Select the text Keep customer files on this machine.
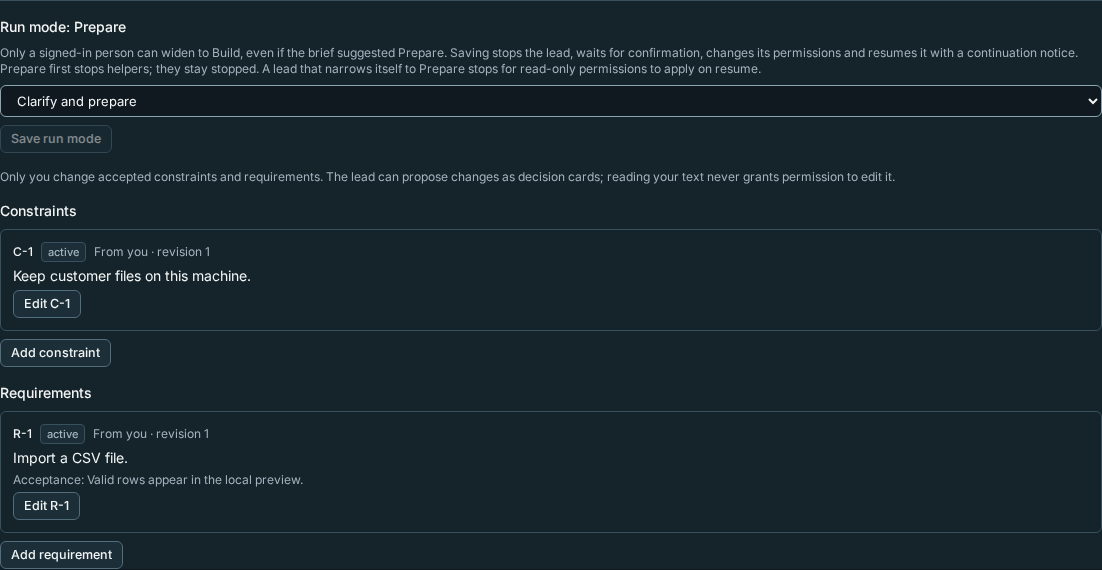This screenshot has height=570, width=1102. point(132,276)
